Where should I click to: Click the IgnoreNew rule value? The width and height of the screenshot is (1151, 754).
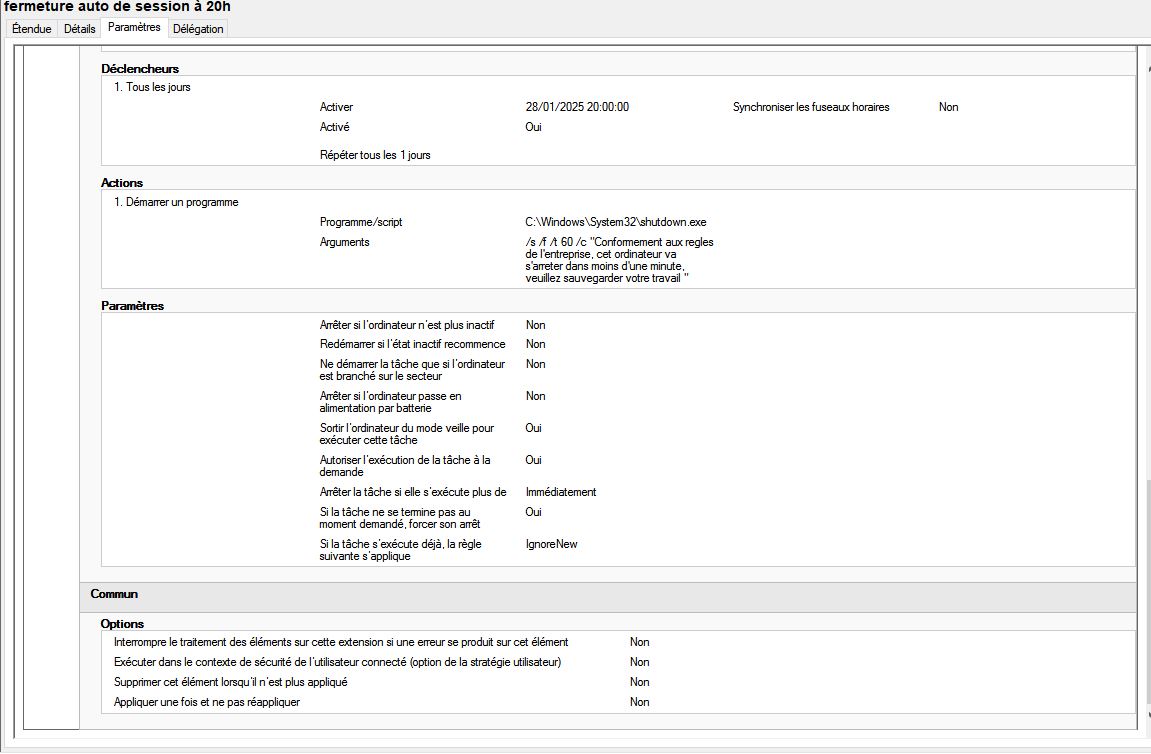click(x=551, y=544)
